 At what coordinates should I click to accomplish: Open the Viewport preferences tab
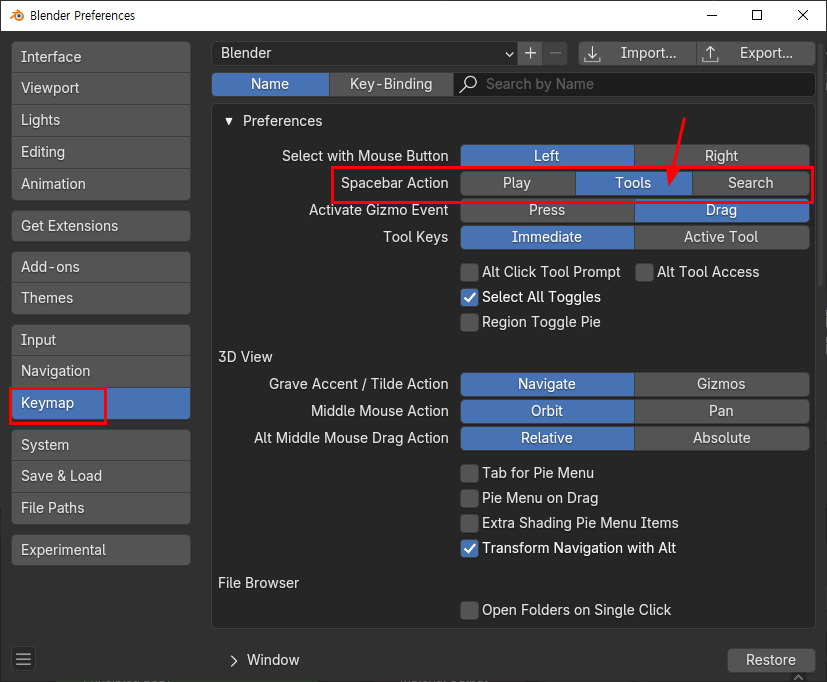click(101, 88)
